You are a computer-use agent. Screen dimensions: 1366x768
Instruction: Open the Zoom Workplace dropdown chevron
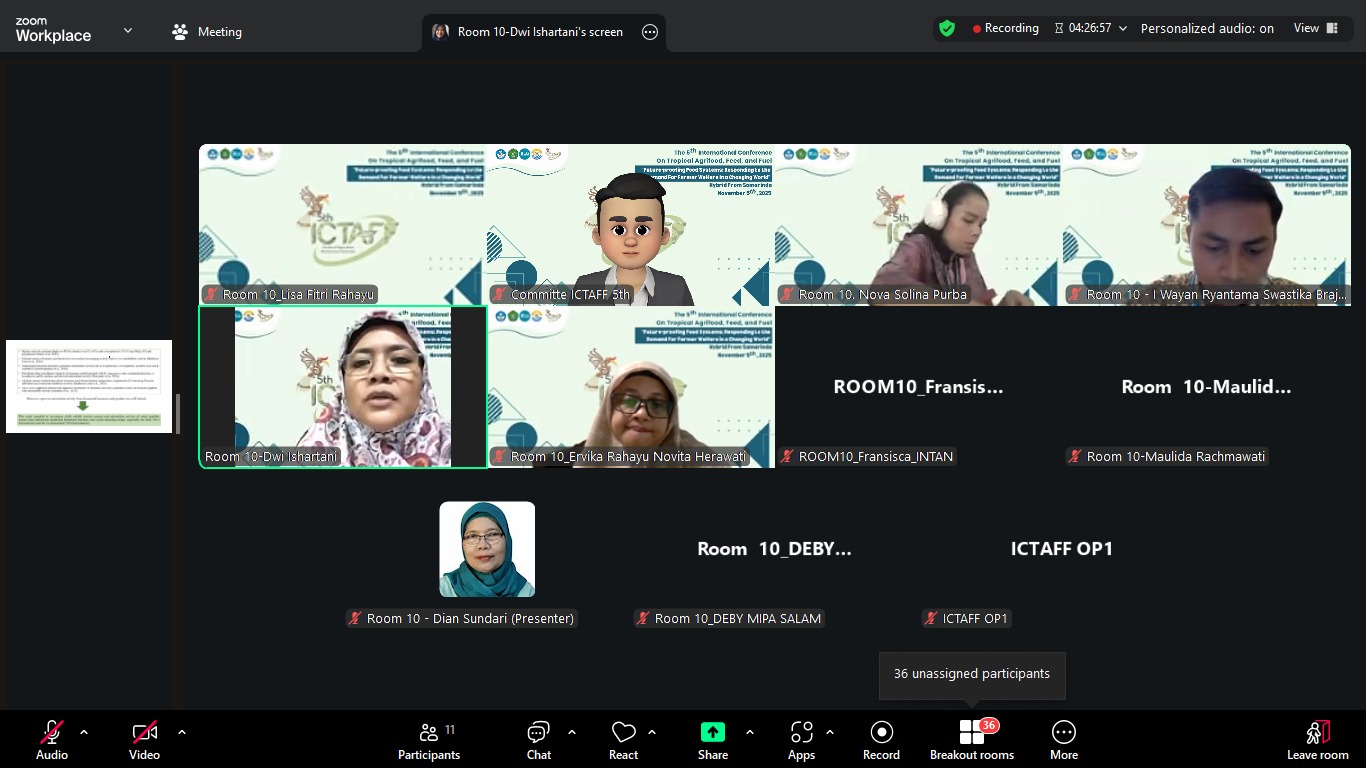coord(128,31)
